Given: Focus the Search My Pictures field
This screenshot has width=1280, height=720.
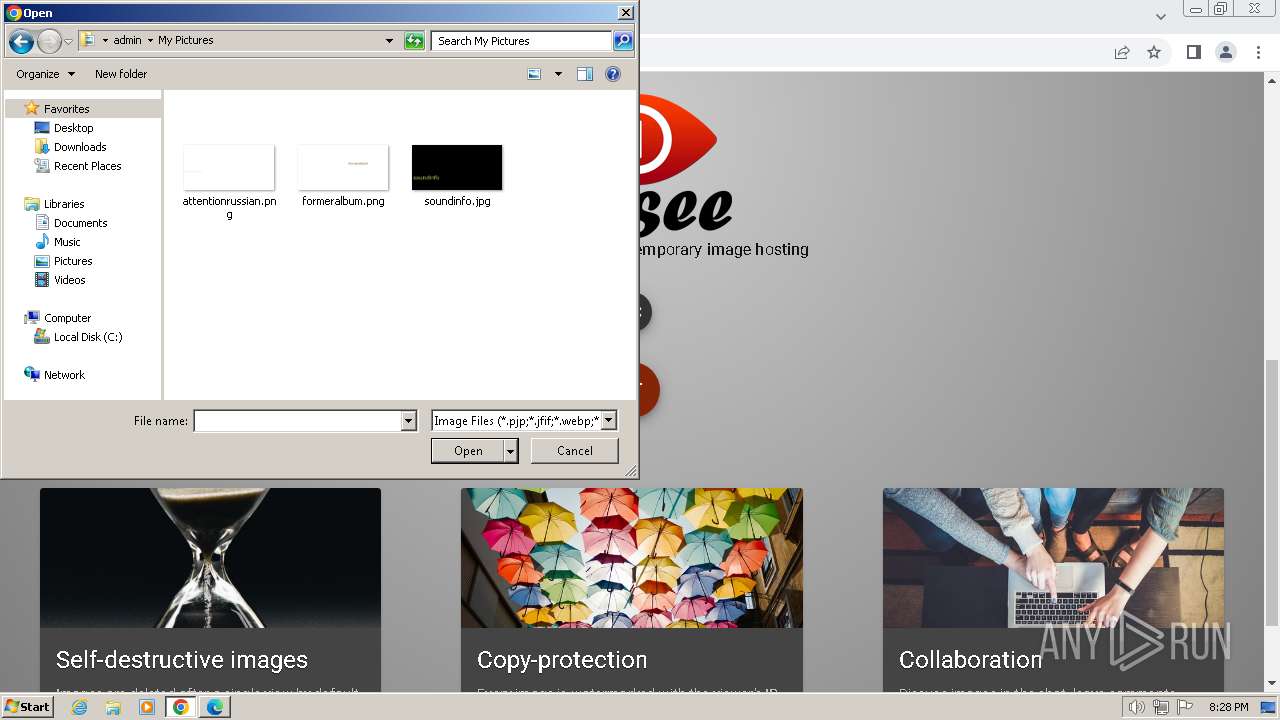Looking at the screenshot, I should pos(522,41).
